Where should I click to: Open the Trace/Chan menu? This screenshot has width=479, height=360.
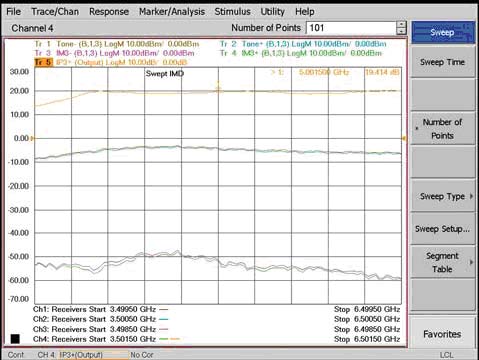(x=55, y=12)
